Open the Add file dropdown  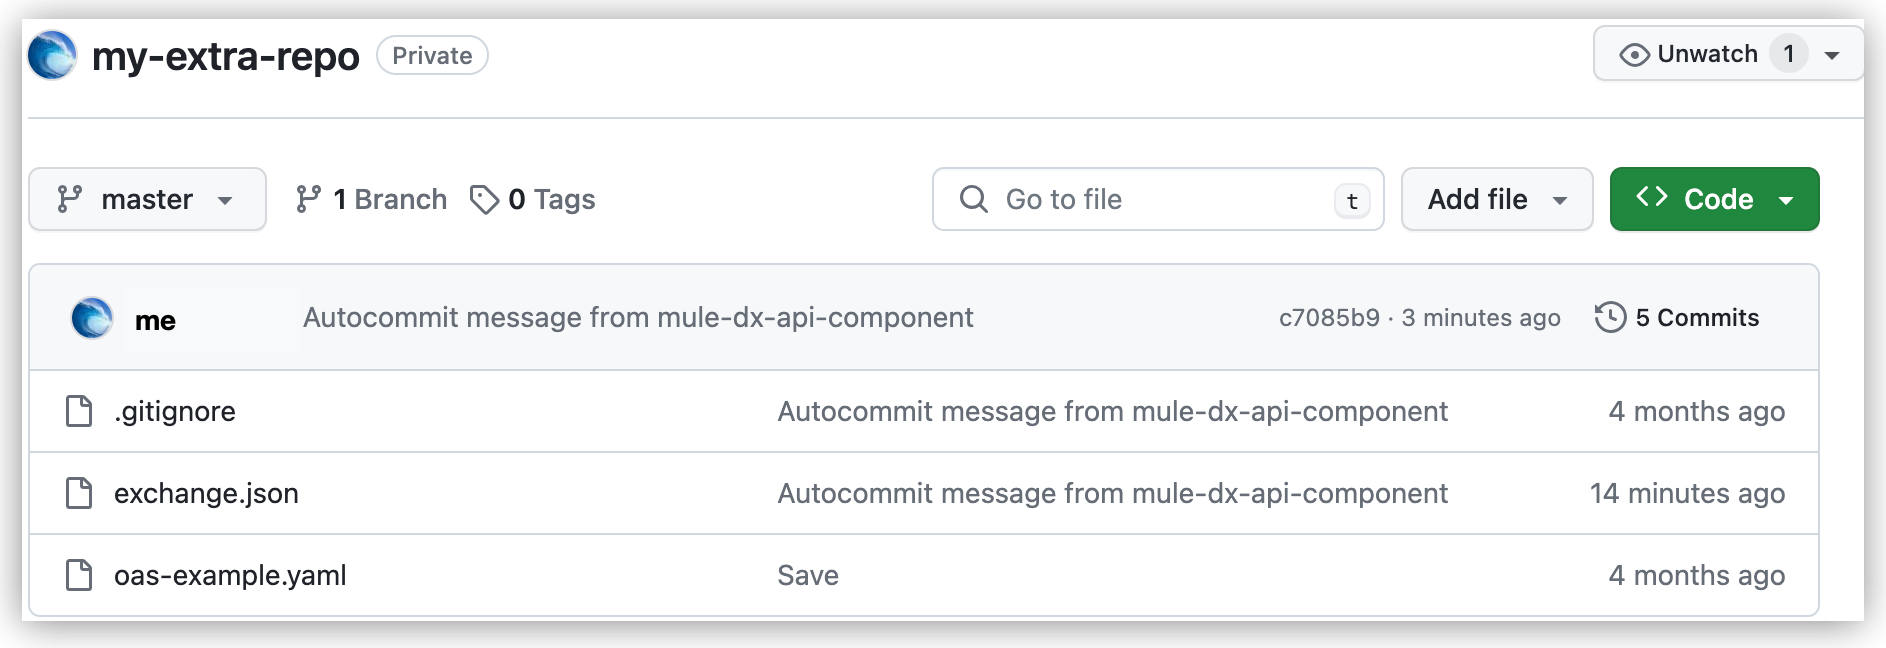point(1496,199)
